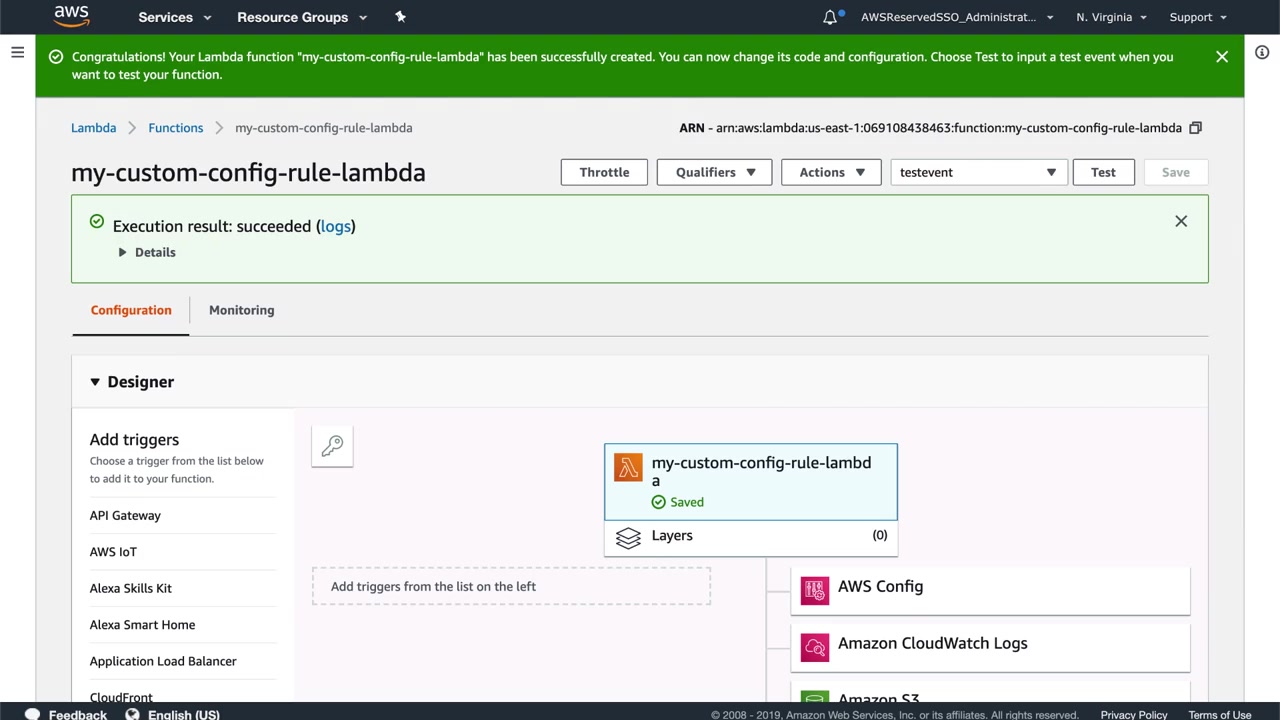The image size is (1280, 720).
Task: Open the Resource Groups menu
Action: pyautogui.click(x=302, y=17)
